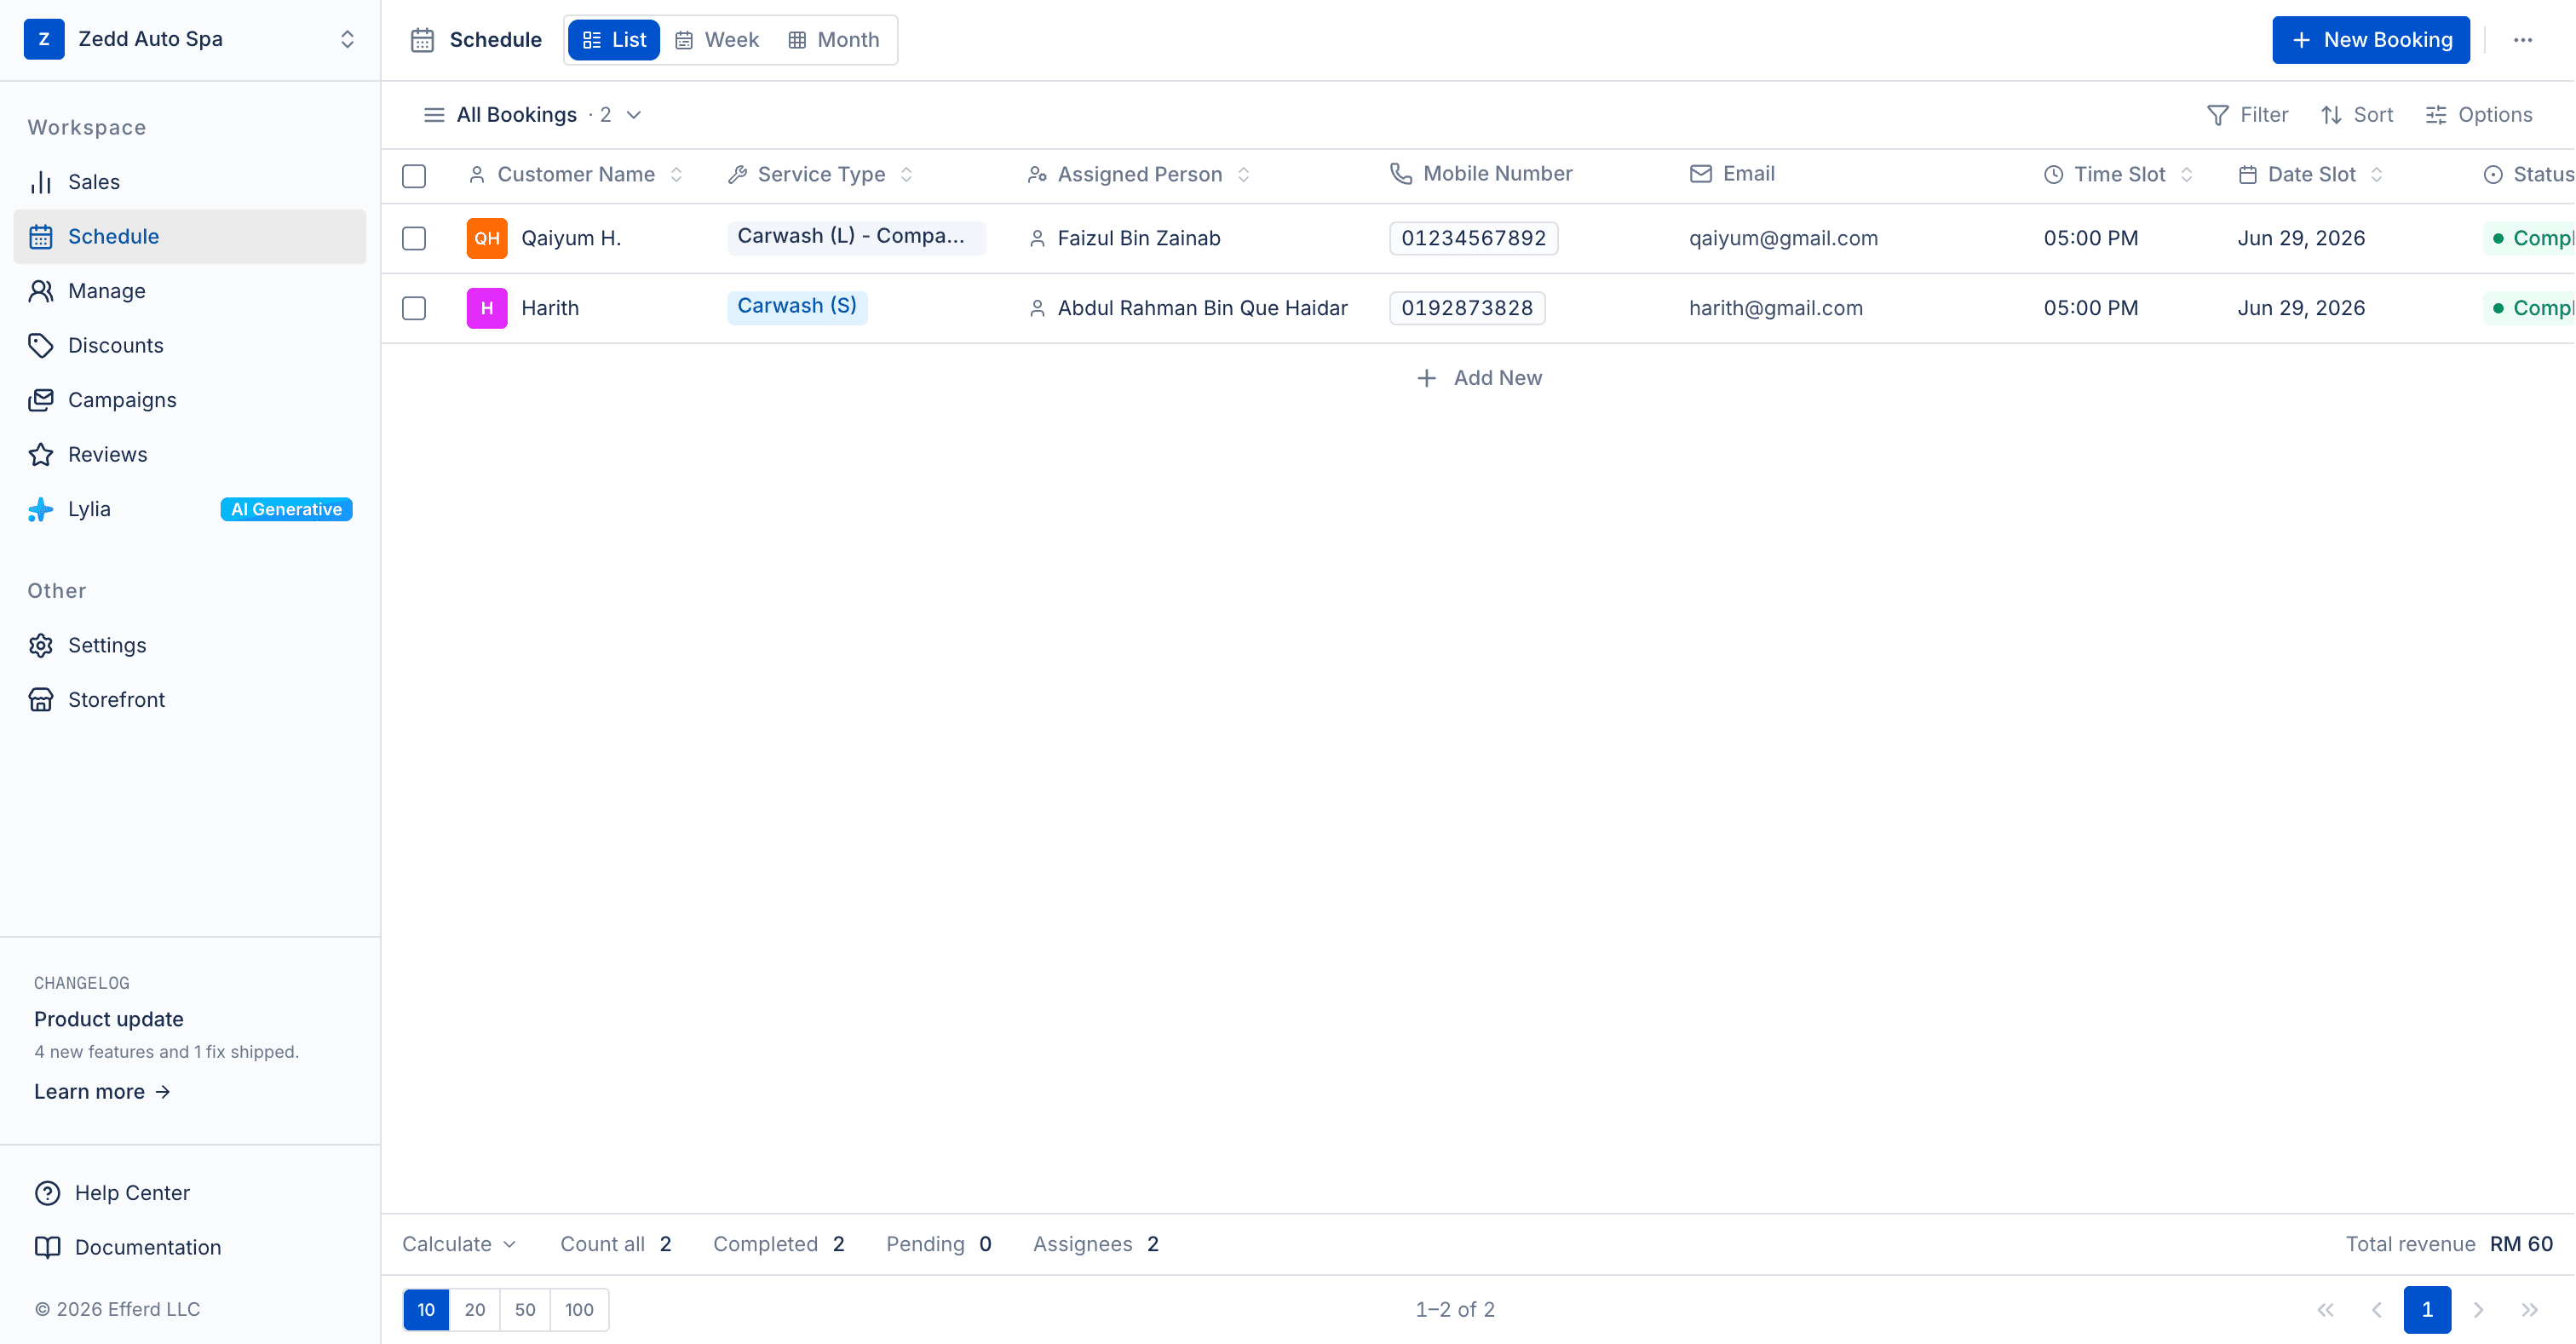Click mobile number 01234567892
2576x1344 pixels.
[1474, 238]
